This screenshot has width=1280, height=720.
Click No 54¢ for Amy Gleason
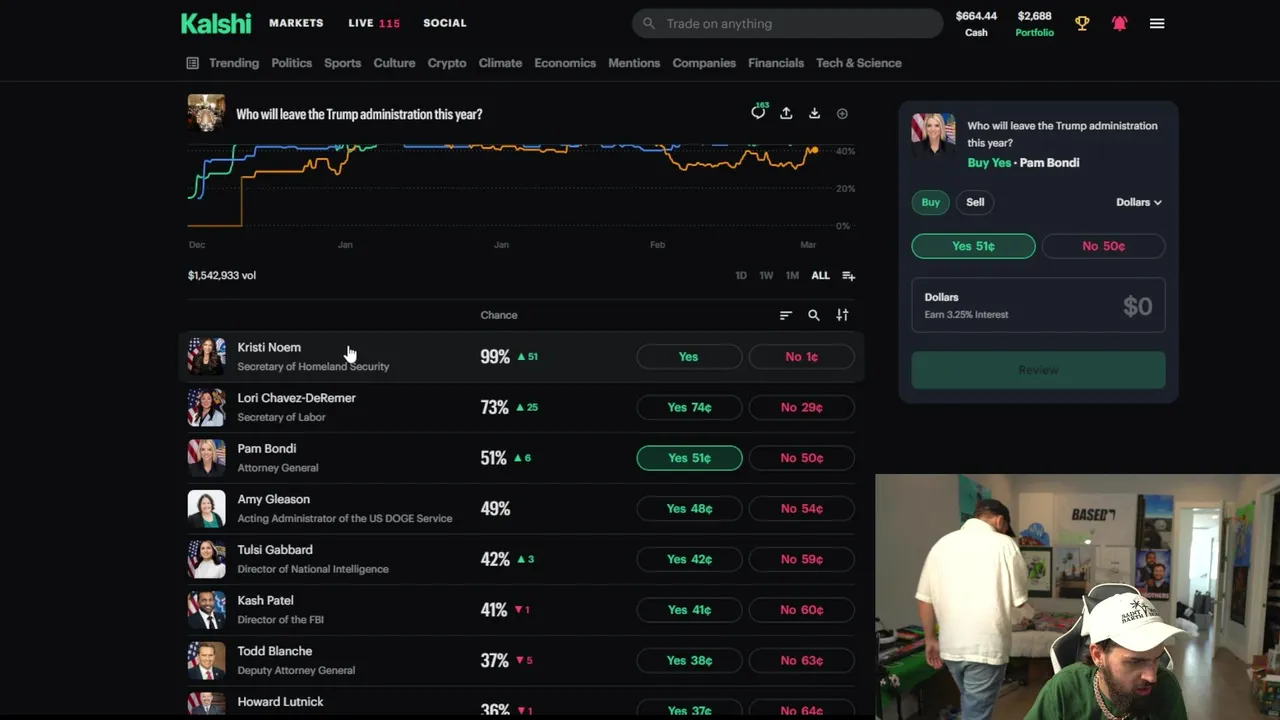pyautogui.click(x=801, y=508)
